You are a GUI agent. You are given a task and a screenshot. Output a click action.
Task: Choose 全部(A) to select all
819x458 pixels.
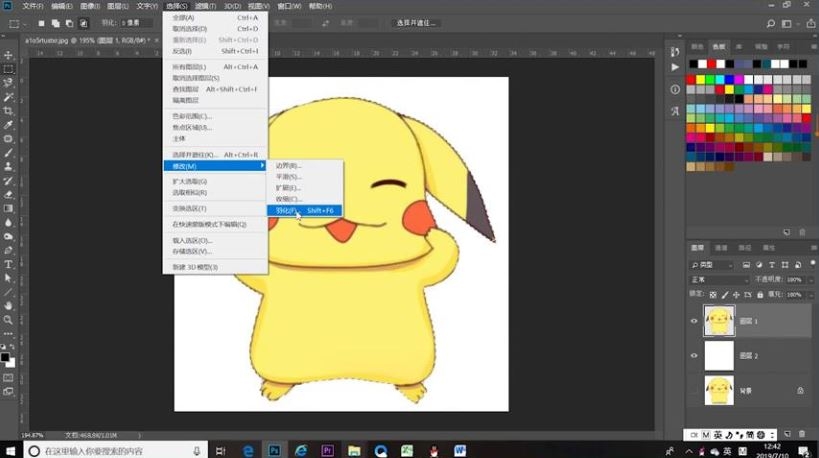[x=215, y=18]
